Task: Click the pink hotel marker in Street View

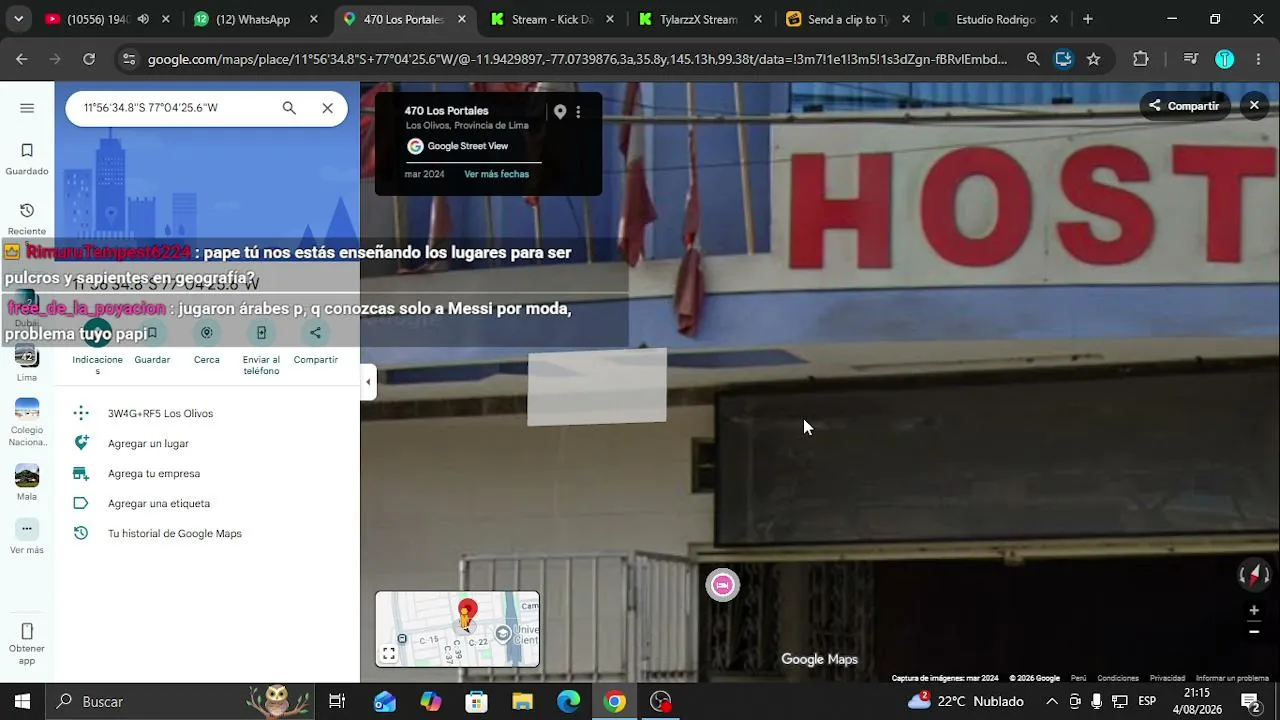Action: click(x=722, y=585)
